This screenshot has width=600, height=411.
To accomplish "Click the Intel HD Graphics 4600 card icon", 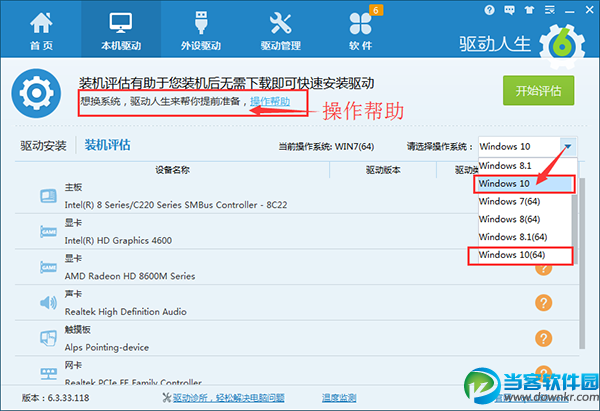I will tap(48, 232).
